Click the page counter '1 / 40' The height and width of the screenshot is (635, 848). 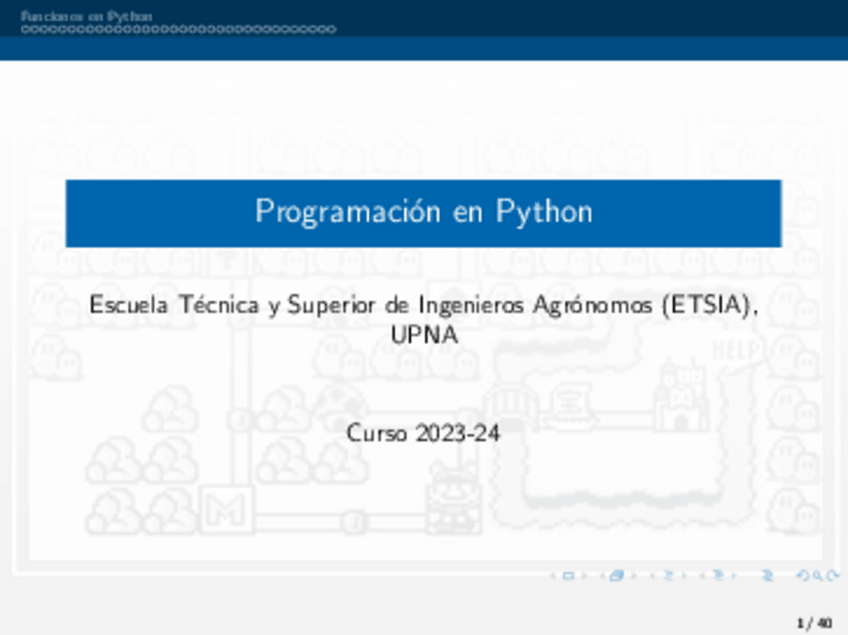tap(813, 623)
